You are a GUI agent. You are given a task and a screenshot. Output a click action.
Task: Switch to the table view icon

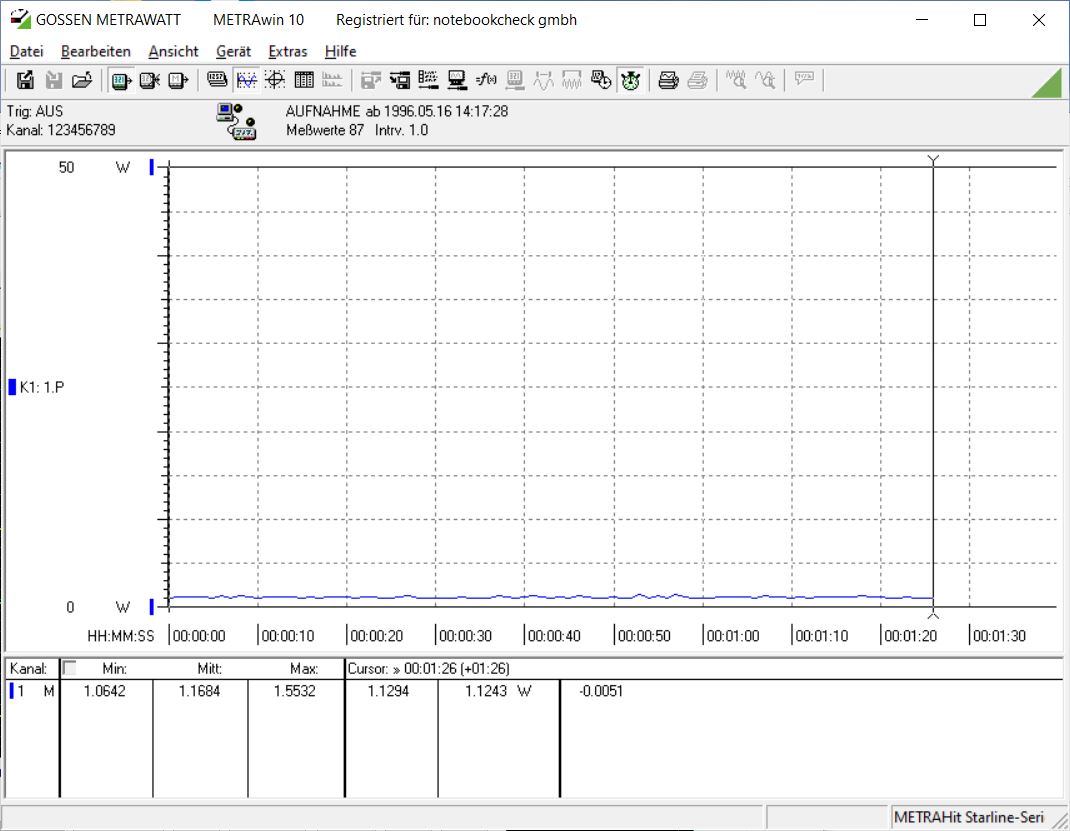[x=304, y=80]
